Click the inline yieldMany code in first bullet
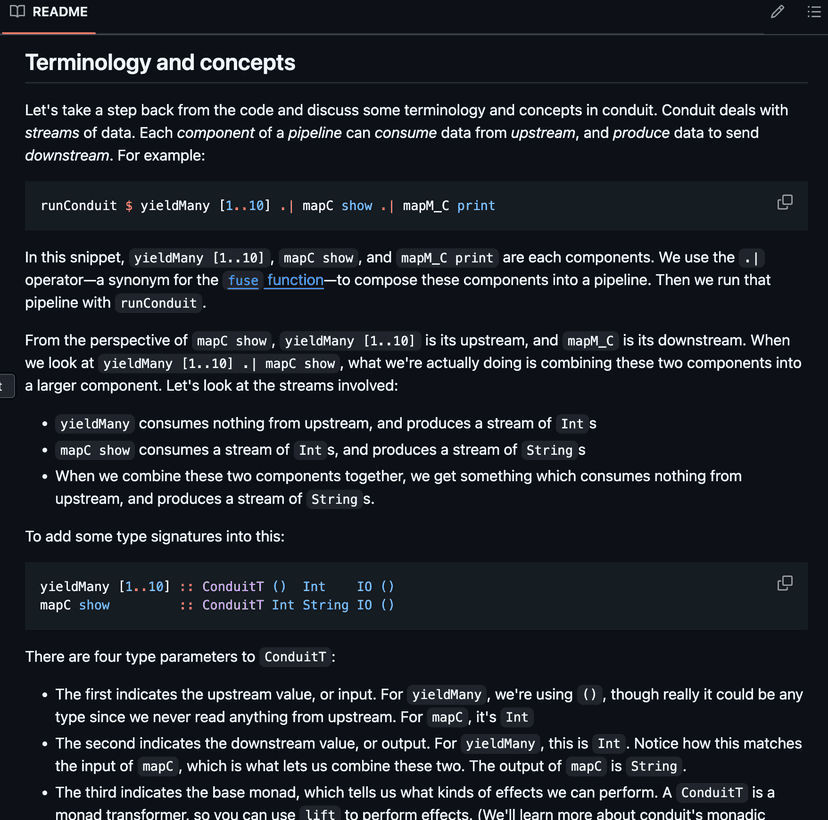Viewport: 828px width, 820px height. [x=95, y=423]
